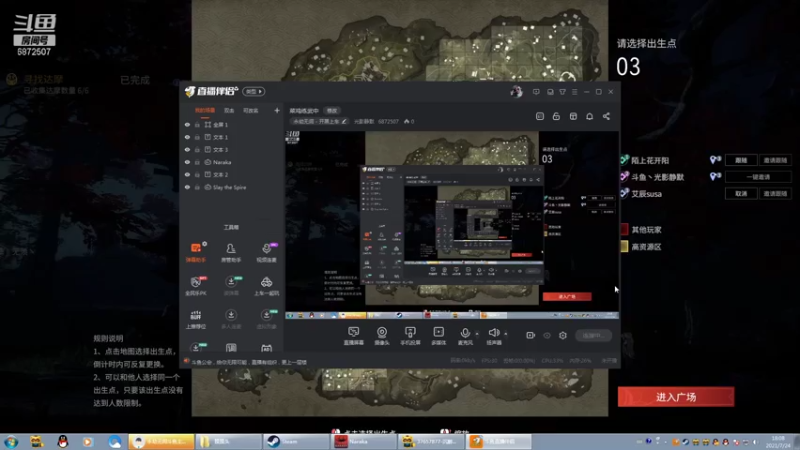The image size is (800, 450).
Task: Add a 摄像头 camera source
Action: click(382, 336)
